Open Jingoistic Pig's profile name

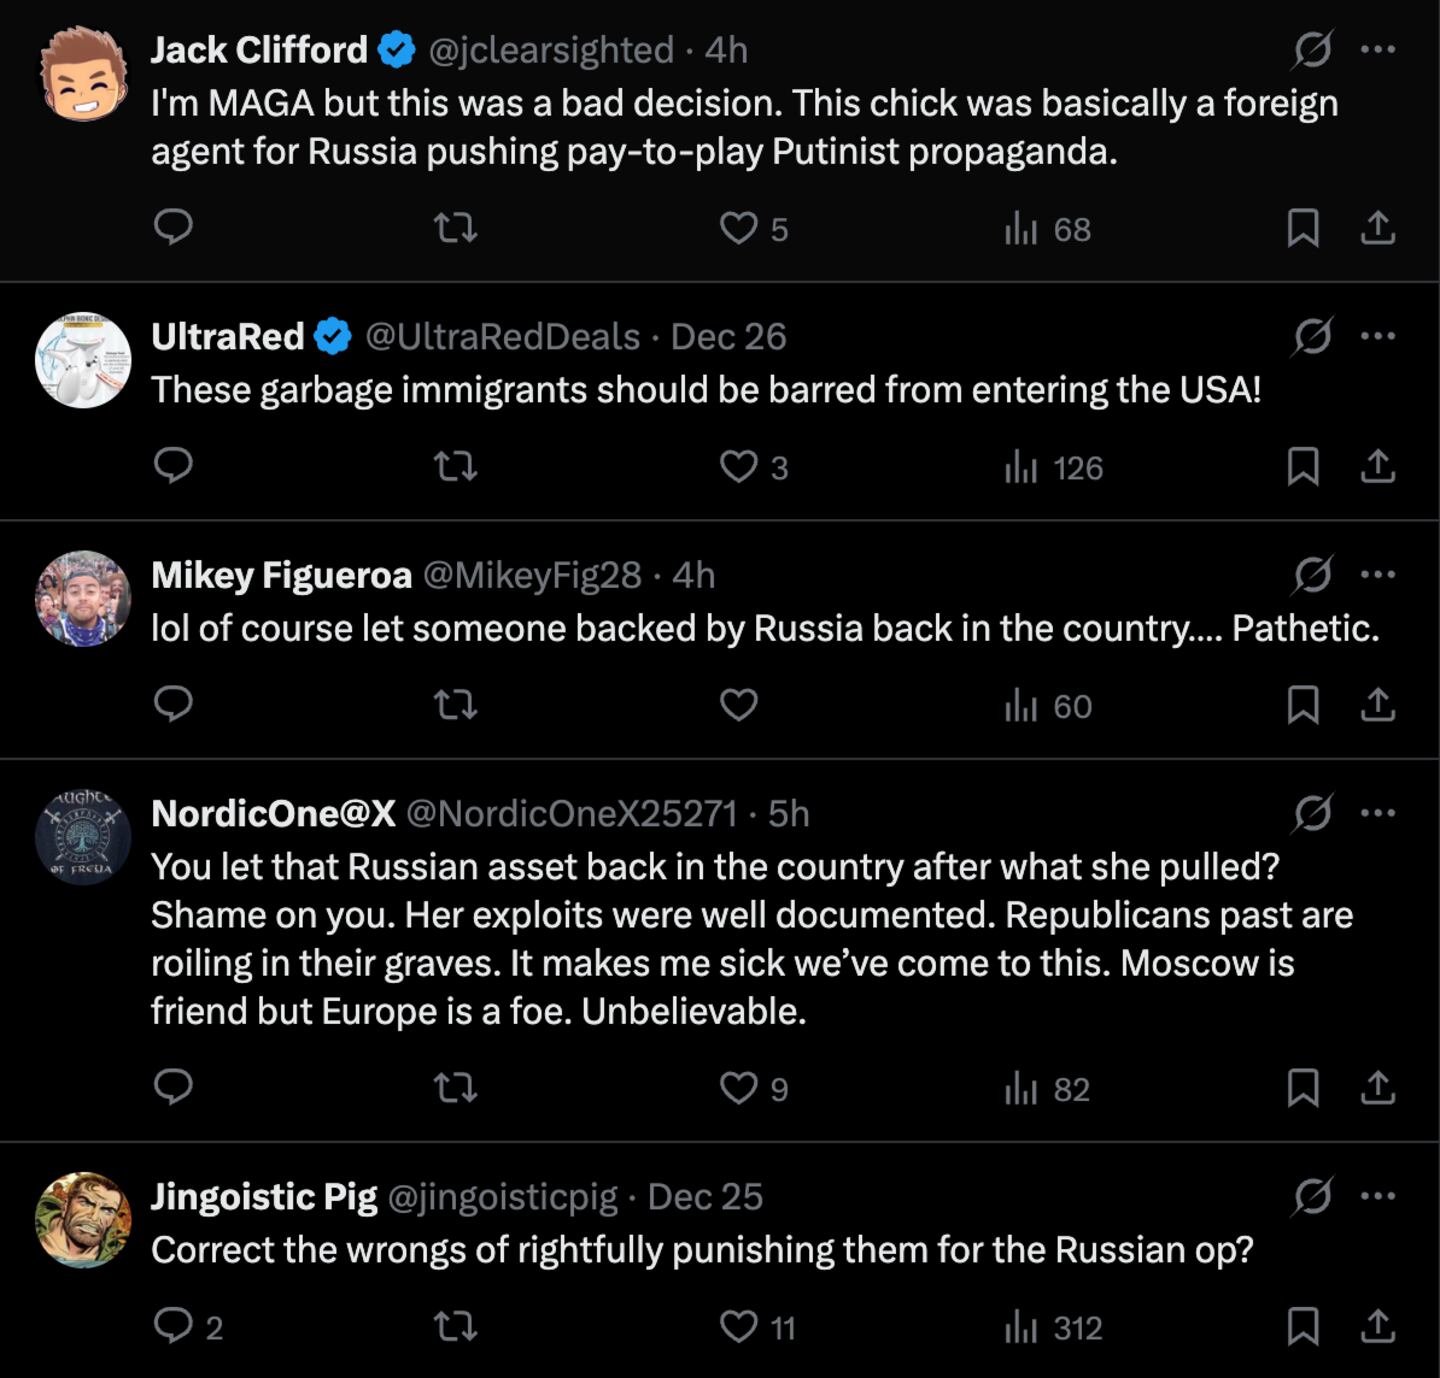tap(264, 1197)
